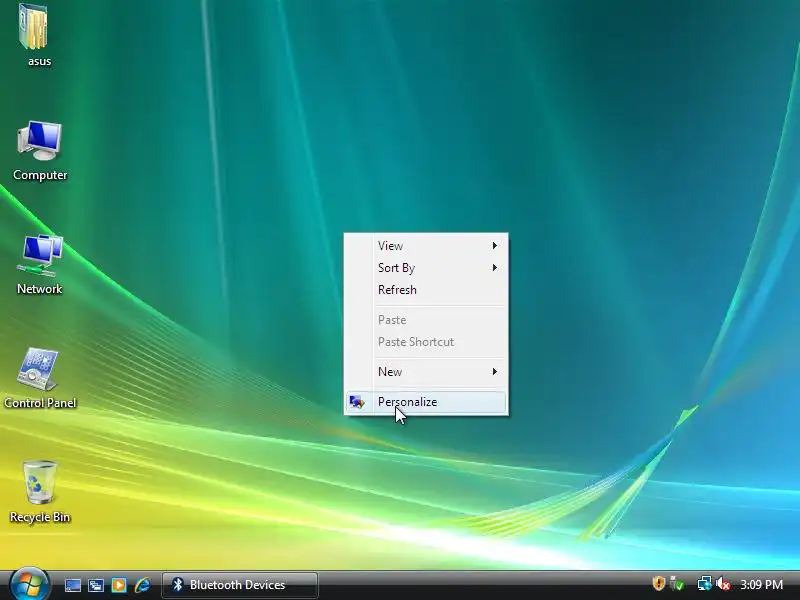Switch to the Bluetooth Devices taskbar button
Screen dimensions: 800x600
[240, 585]
